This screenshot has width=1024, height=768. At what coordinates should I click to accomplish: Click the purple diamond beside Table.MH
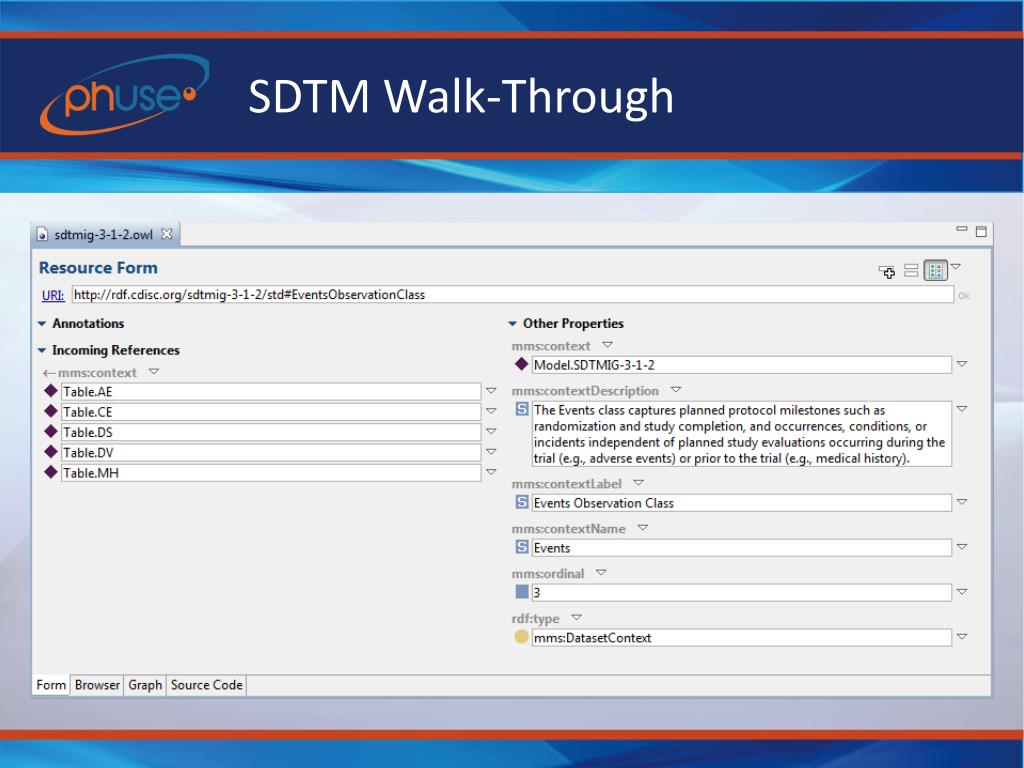tap(51, 472)
